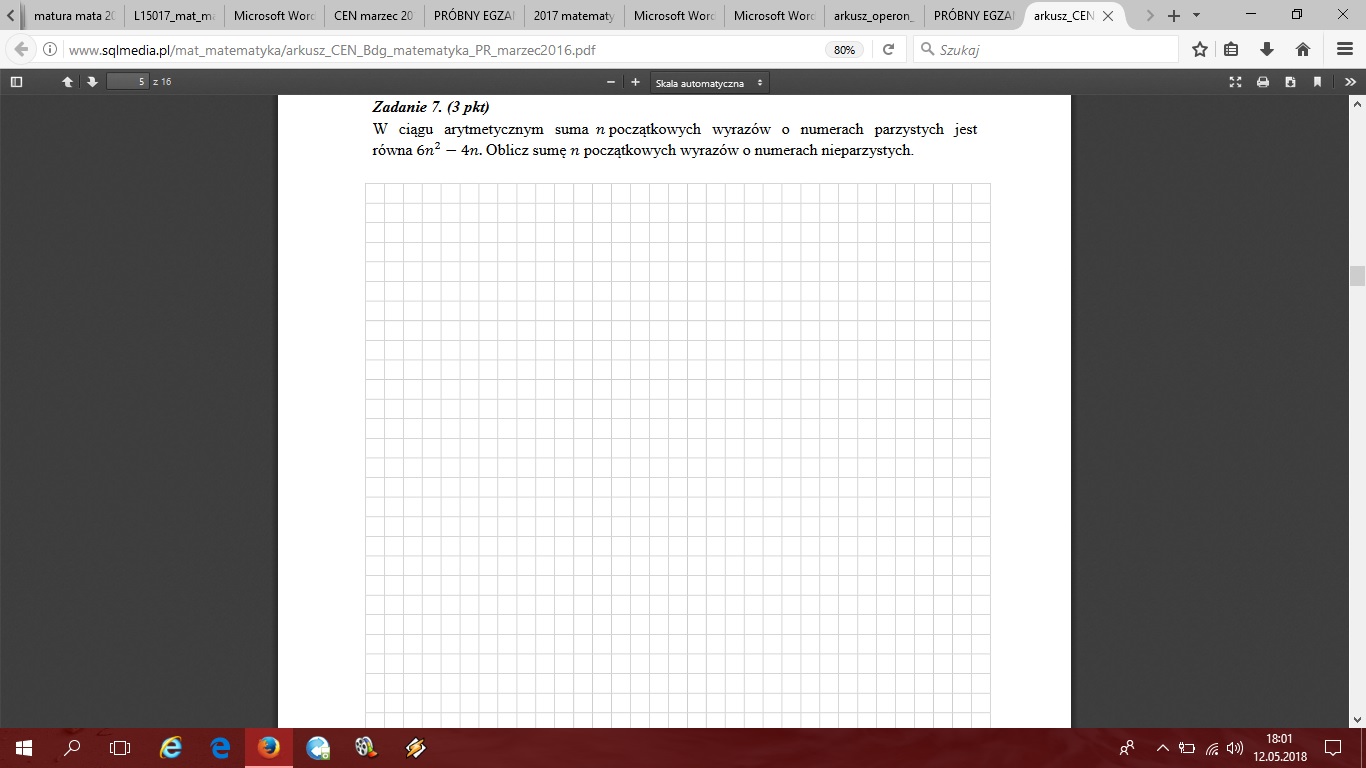Print the PDF document
The height and width of the screenshot is (768, 1366).
1263,82
